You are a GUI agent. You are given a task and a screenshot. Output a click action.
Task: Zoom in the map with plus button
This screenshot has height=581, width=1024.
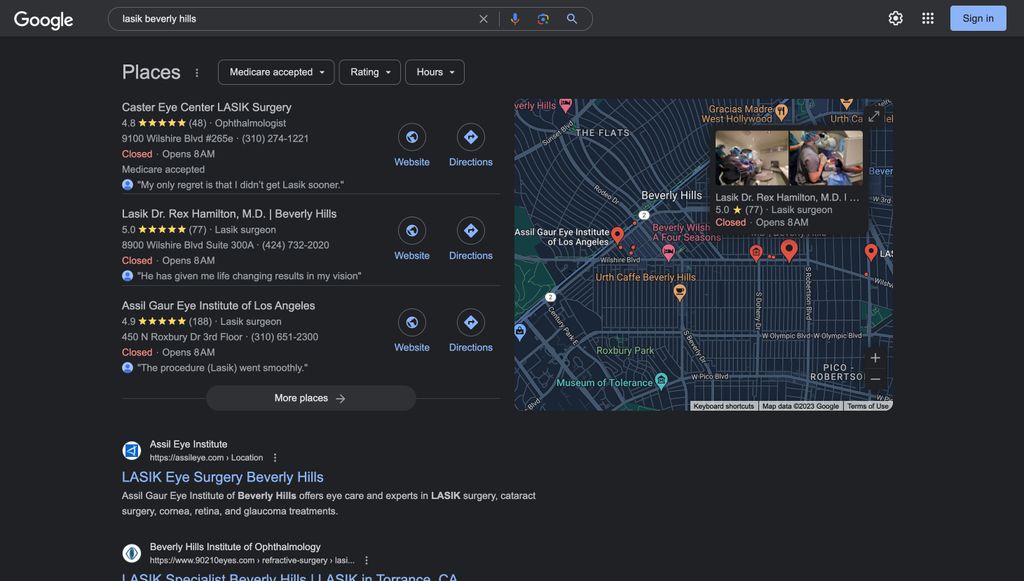(x=875, y=358)
